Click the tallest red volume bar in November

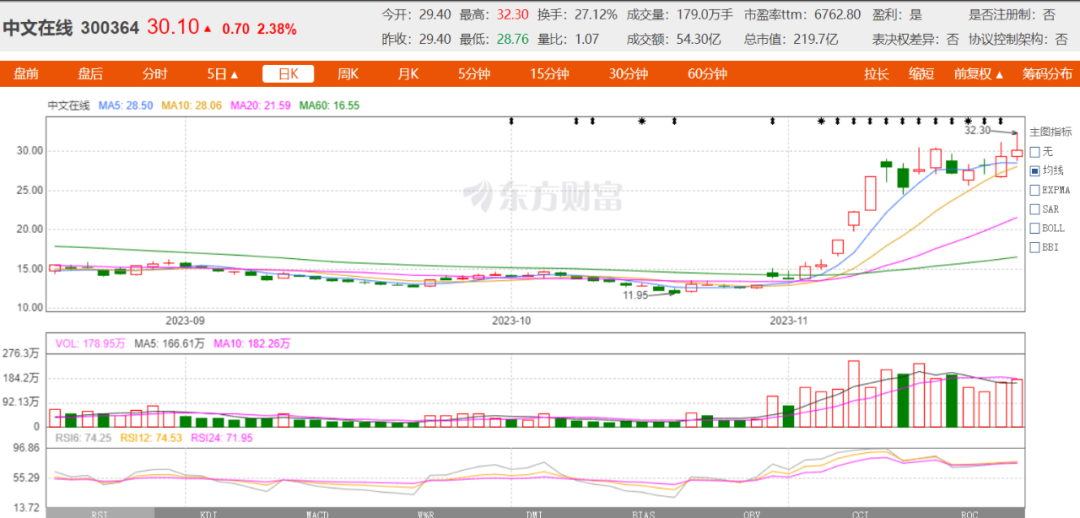point(854,393)
